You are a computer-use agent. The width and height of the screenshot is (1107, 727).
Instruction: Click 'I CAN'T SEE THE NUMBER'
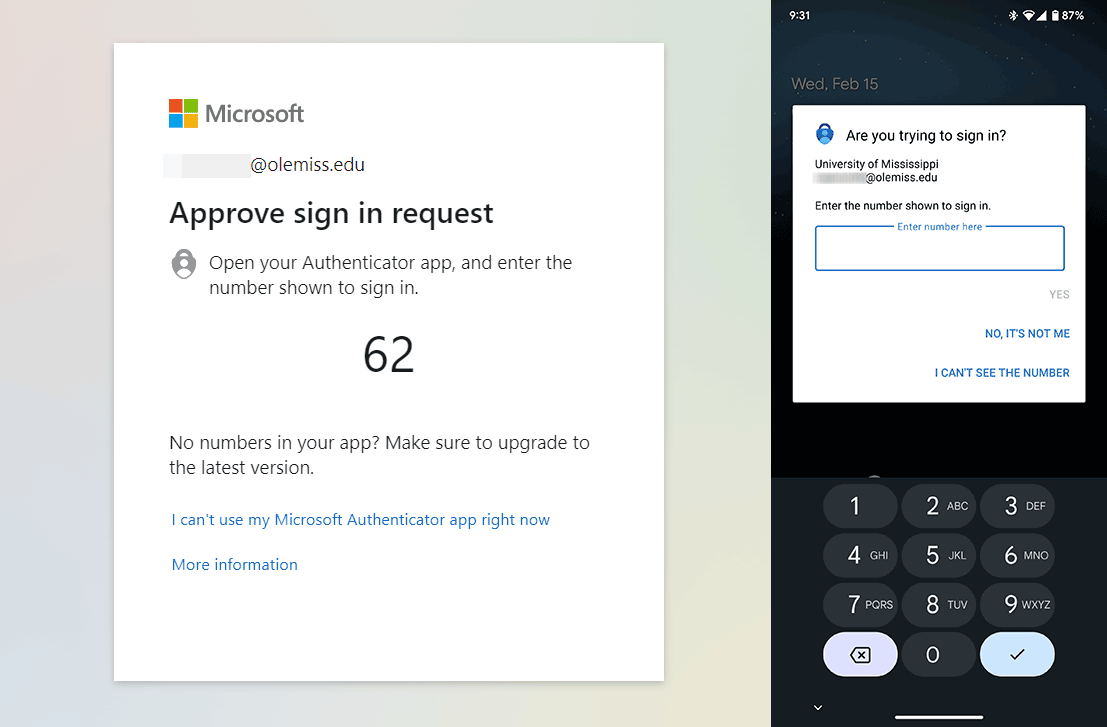coord(1002,372)
